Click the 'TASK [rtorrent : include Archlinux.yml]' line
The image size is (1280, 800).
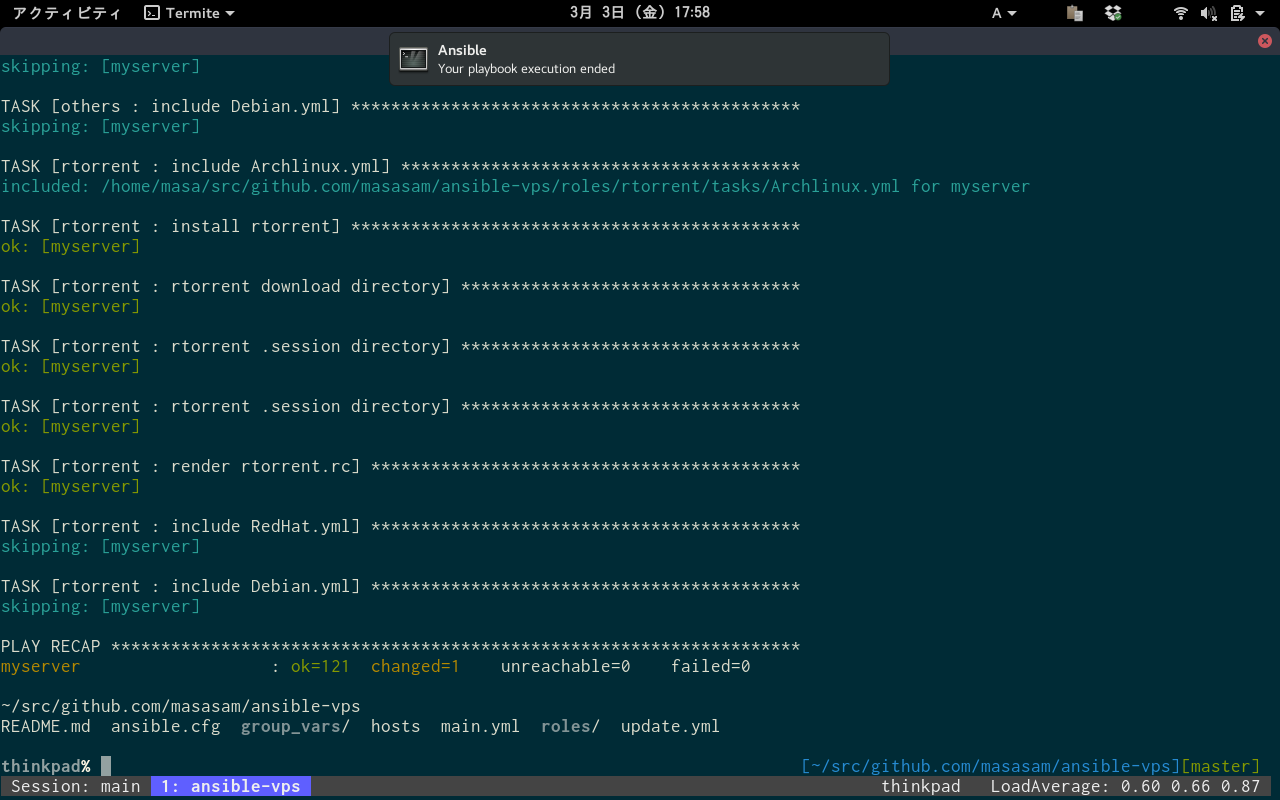(x=400, y=166)
